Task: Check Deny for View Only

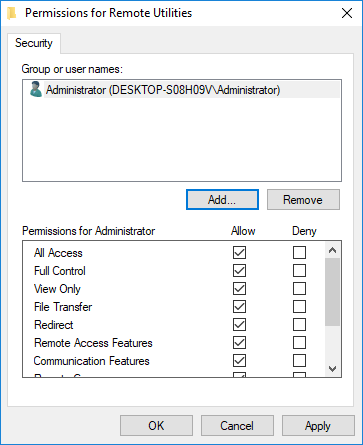Action: pyautogui.click(x=299, y=289)
